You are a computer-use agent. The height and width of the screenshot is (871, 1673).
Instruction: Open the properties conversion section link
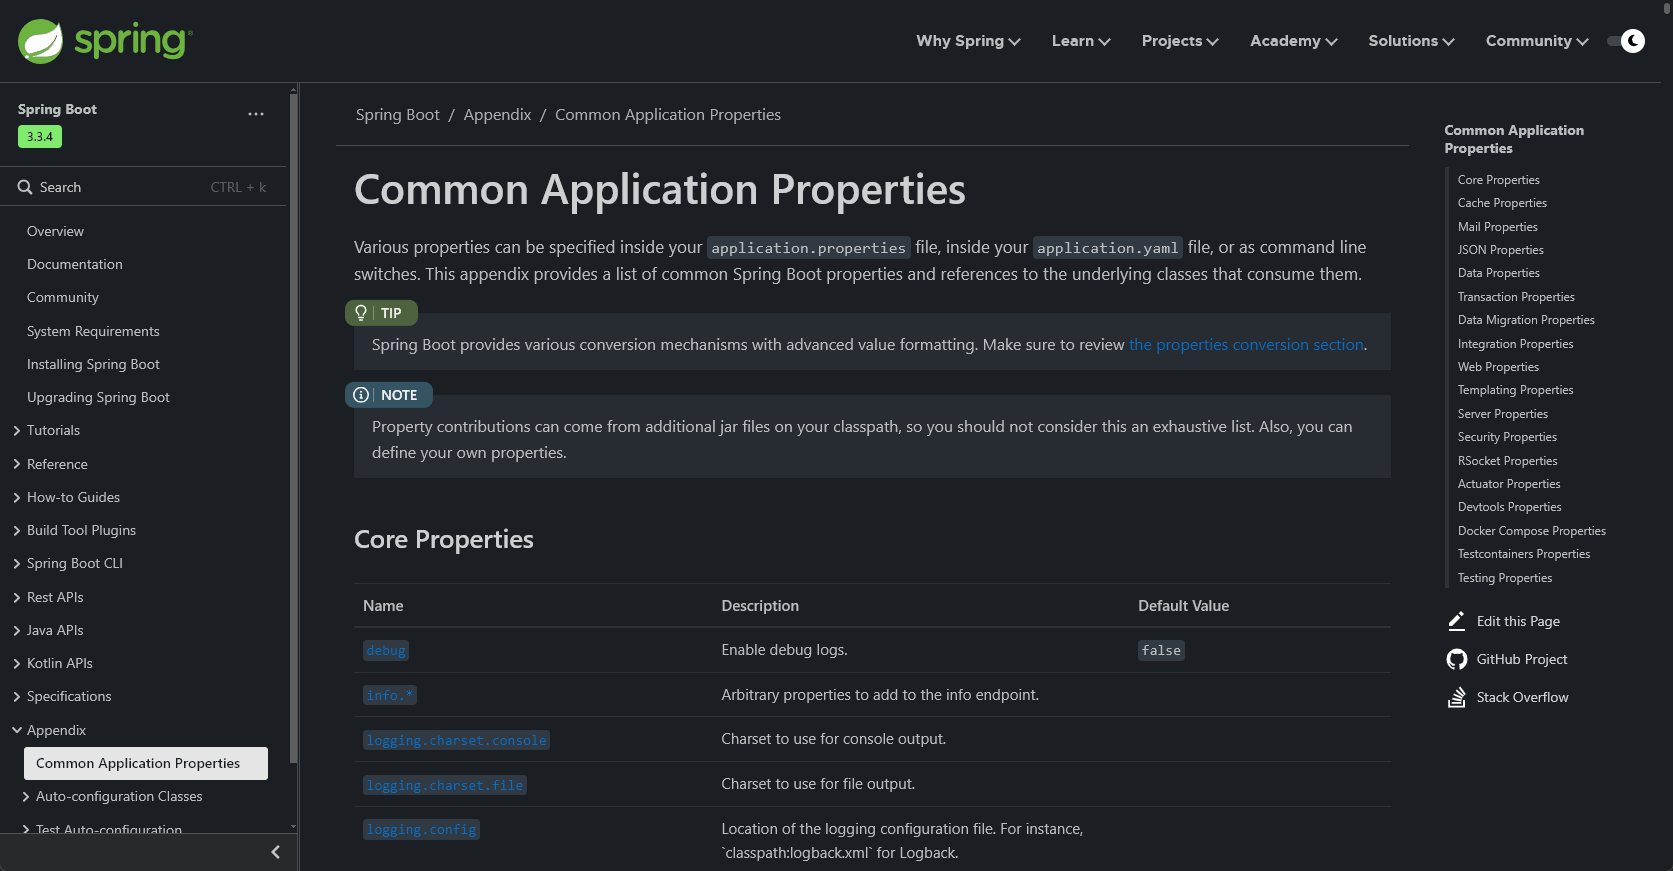[1246, 345]
